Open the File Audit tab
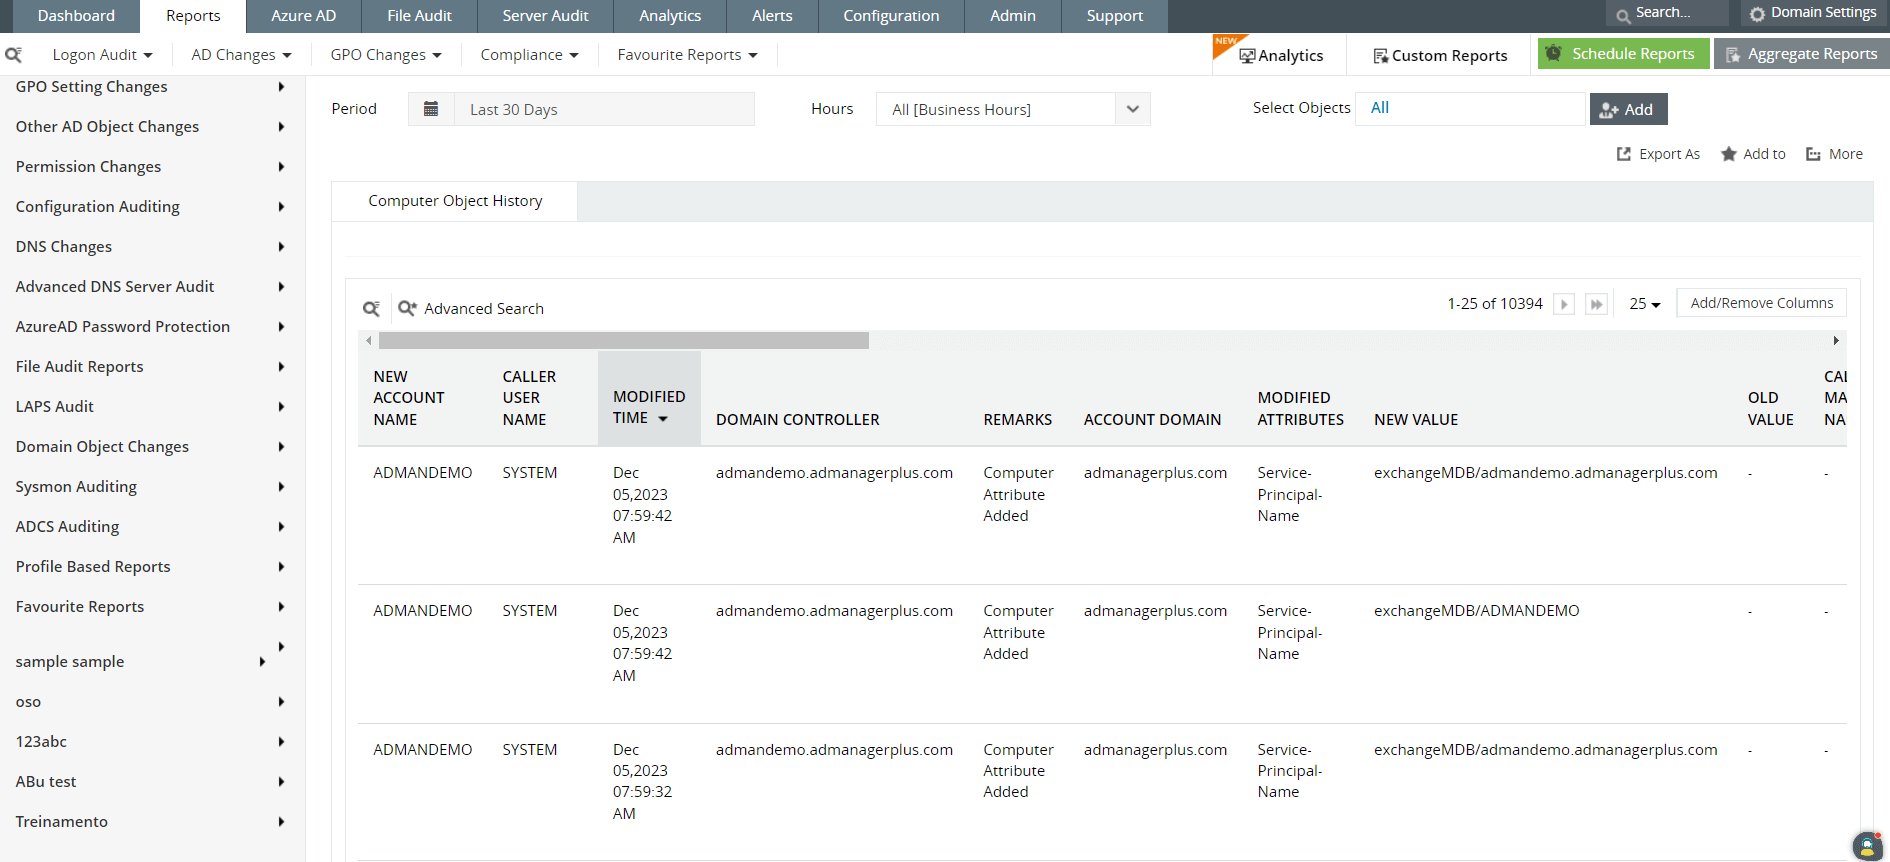 [420, 16]
